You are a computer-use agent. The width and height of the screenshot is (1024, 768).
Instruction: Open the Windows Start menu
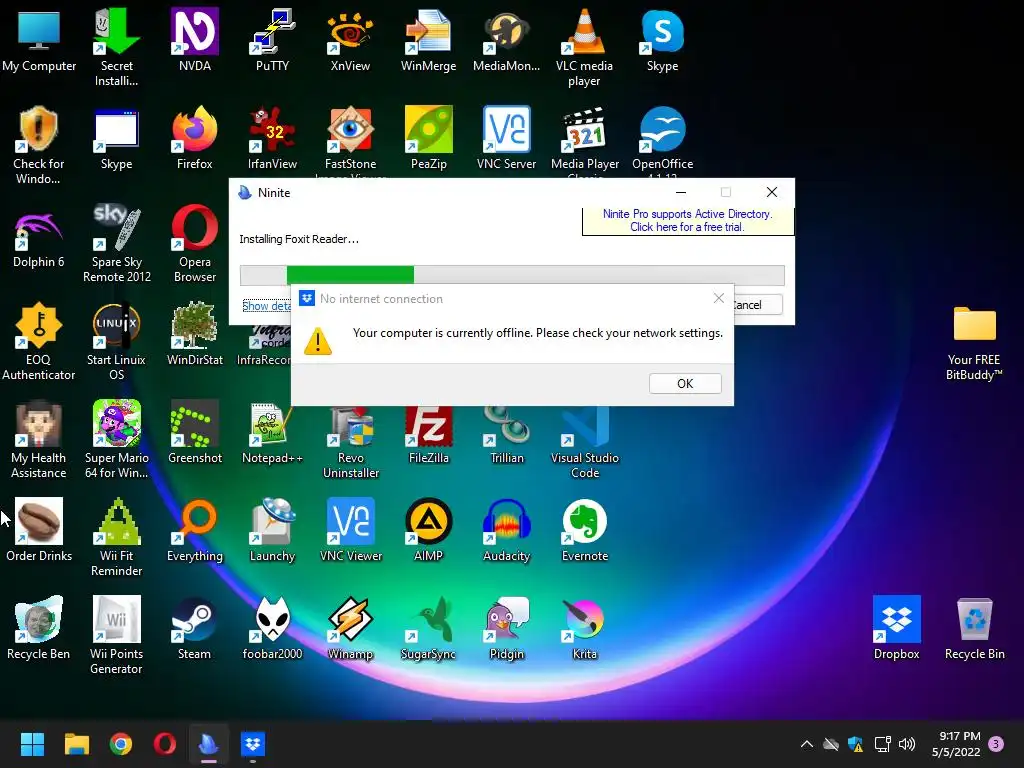32,744
